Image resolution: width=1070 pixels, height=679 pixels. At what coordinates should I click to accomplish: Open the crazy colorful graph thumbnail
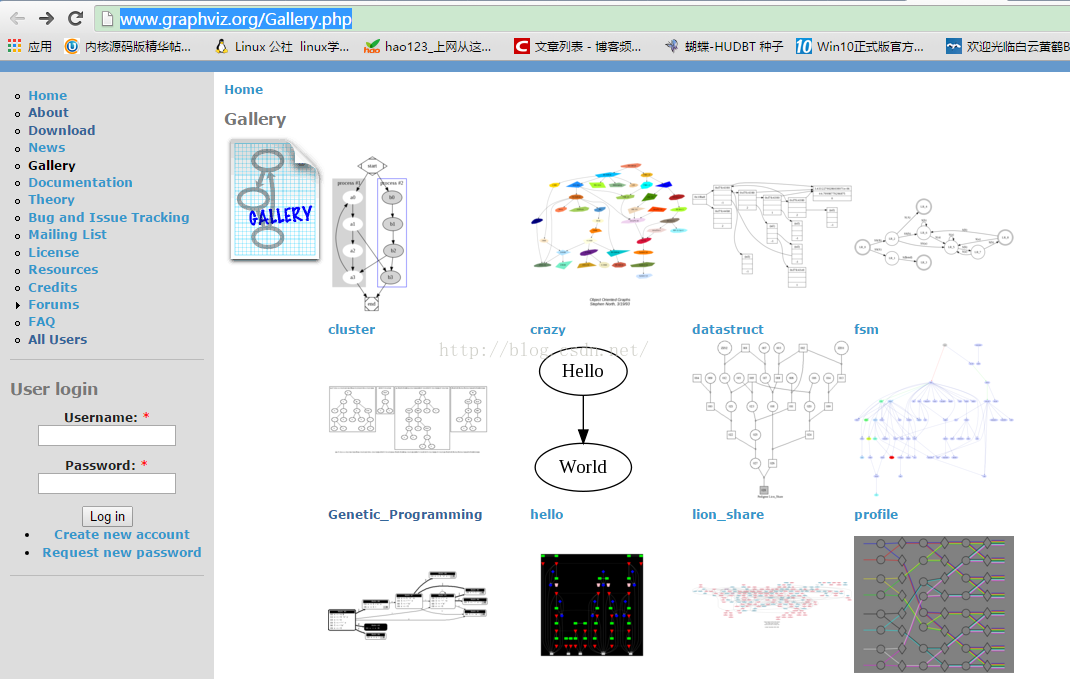click(x=609, y=233)
